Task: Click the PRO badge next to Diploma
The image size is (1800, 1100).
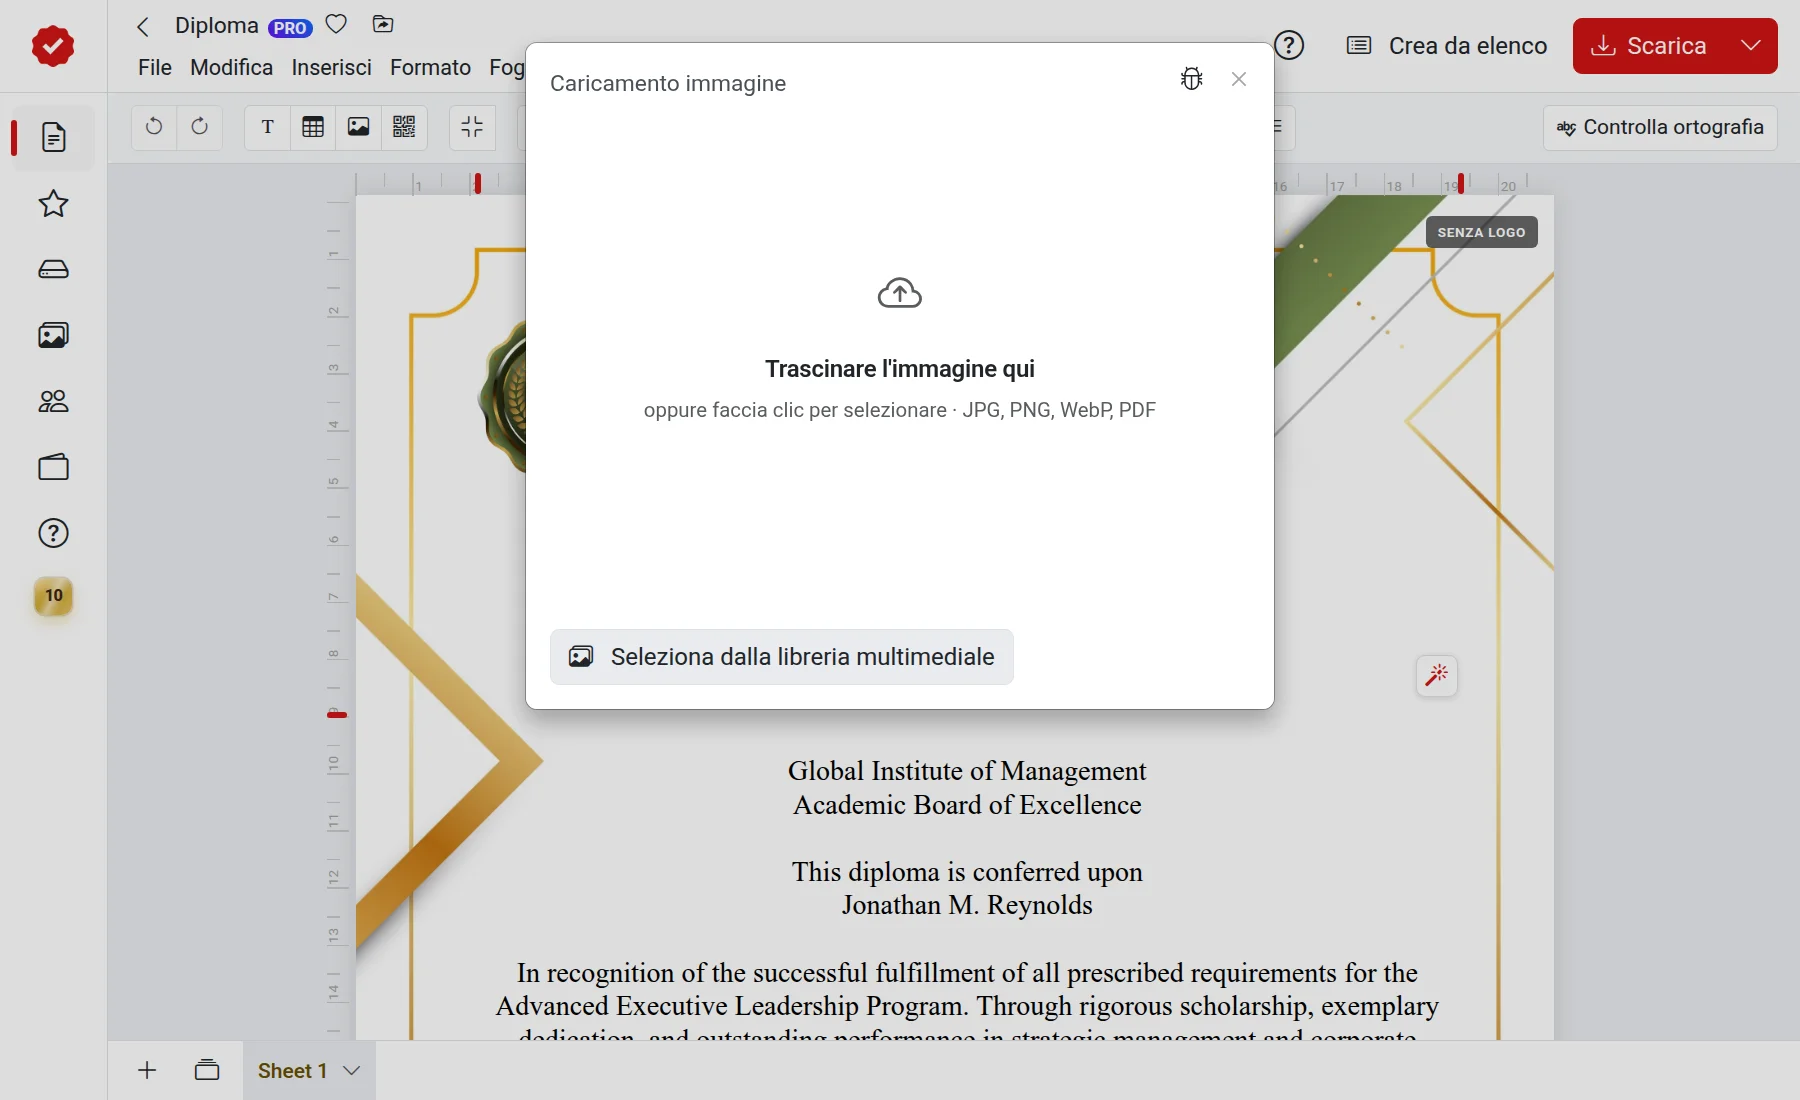Action: pyautogui.click(x=290, y=28)
